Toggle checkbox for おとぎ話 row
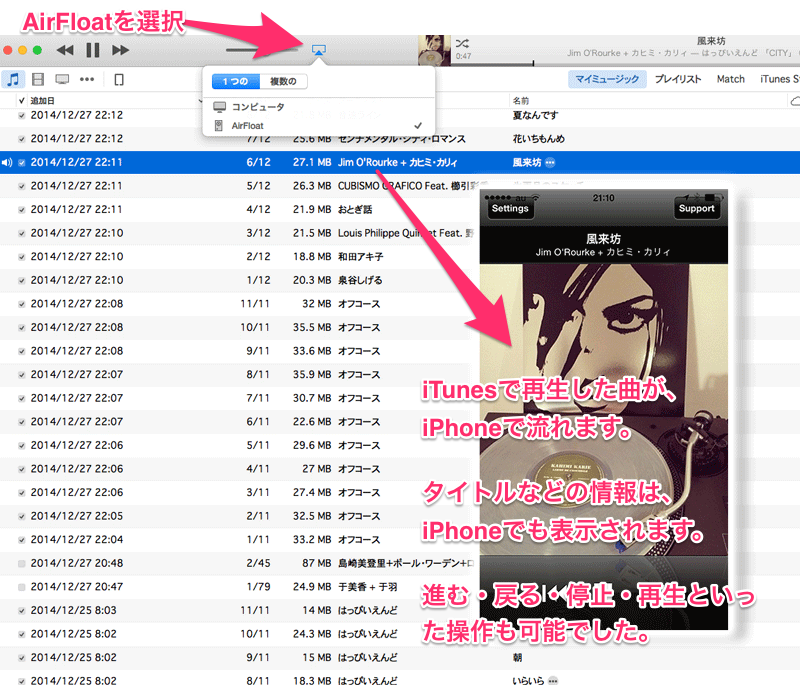The width and height of the screenshot is (800, 685). pos(21,210)
